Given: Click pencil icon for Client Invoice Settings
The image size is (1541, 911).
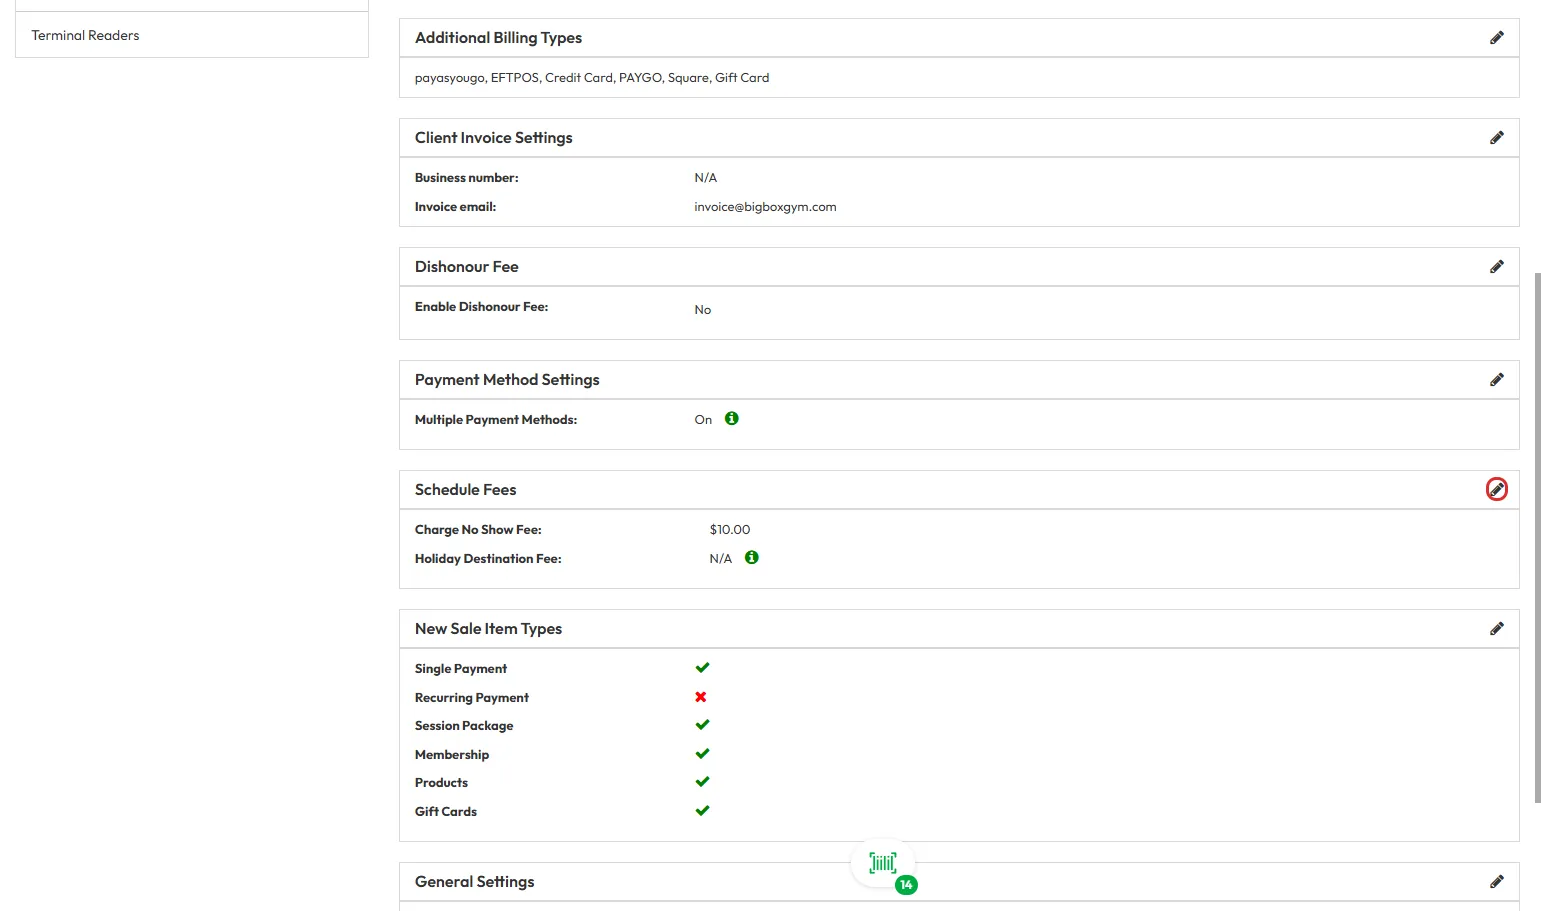Looking at the screenshot, I should click(x=1496, y=138).
